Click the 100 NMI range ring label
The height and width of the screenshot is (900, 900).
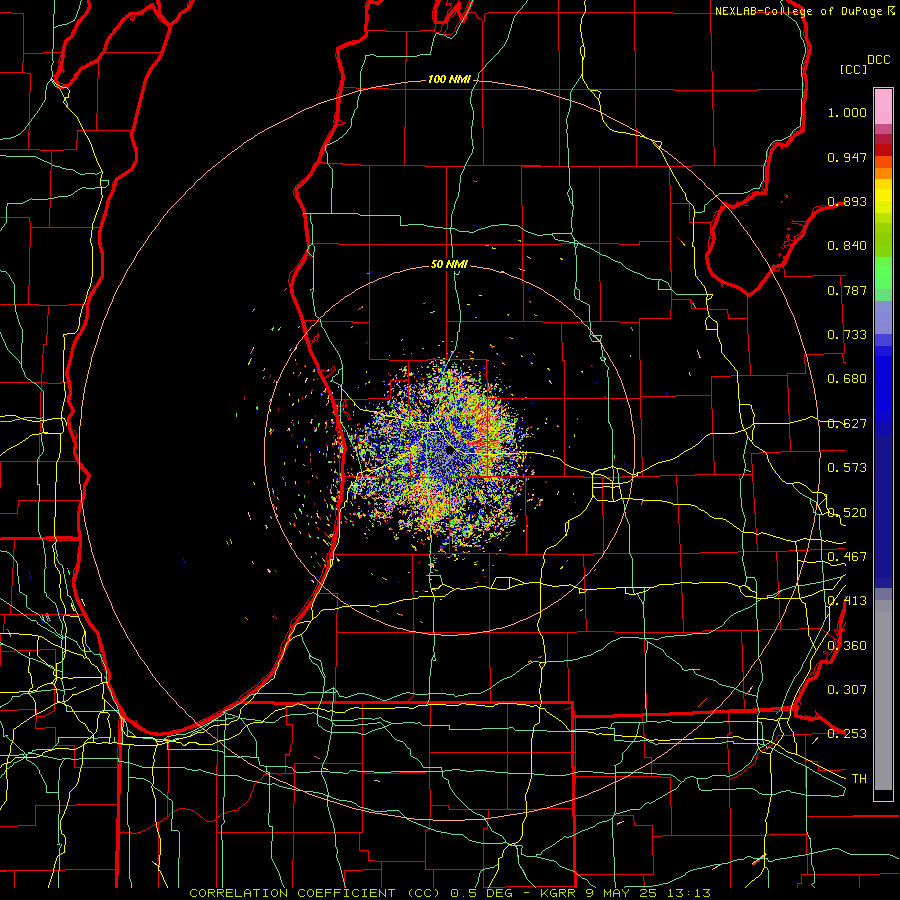tap(449, 79)
